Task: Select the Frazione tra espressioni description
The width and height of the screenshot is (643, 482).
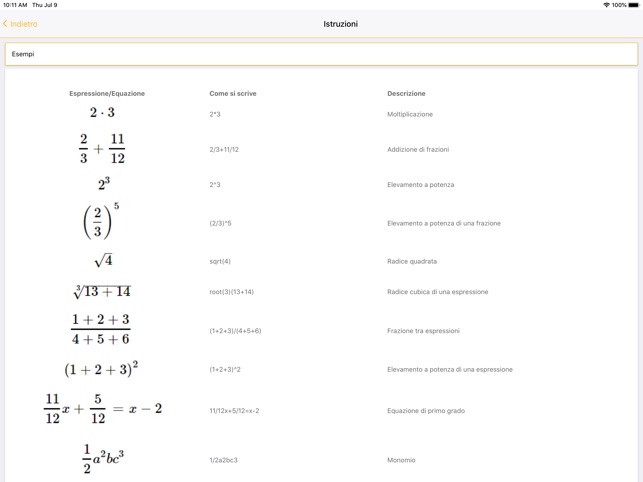Action: (x=424, y=331)
